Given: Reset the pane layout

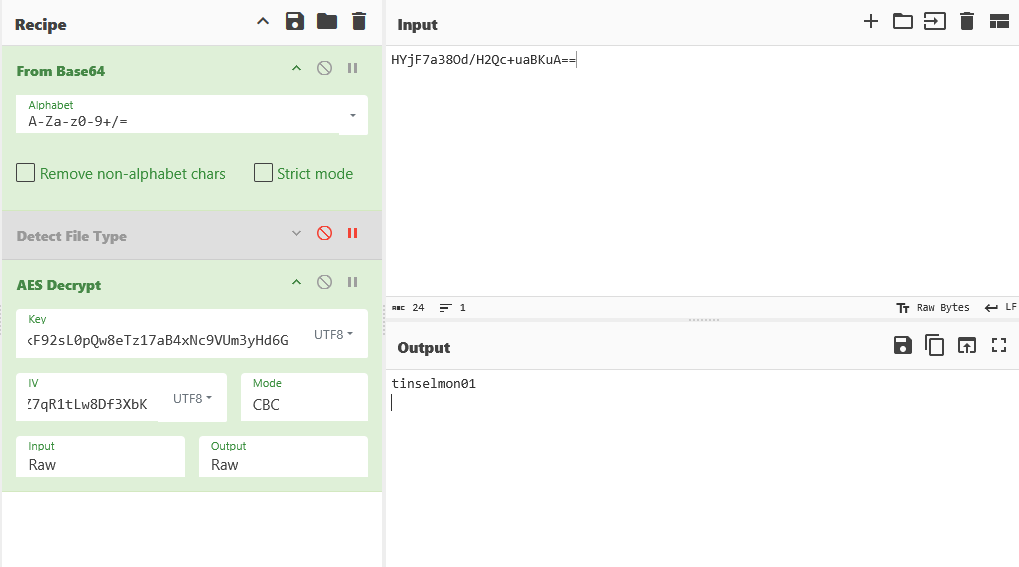Looking at the screenshot, I should coord(998,22).
